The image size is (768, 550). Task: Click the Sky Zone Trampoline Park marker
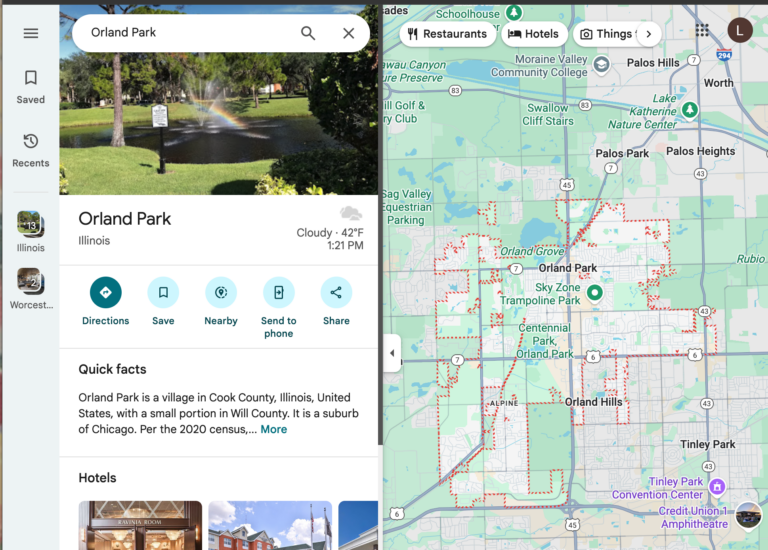point(594,293)
